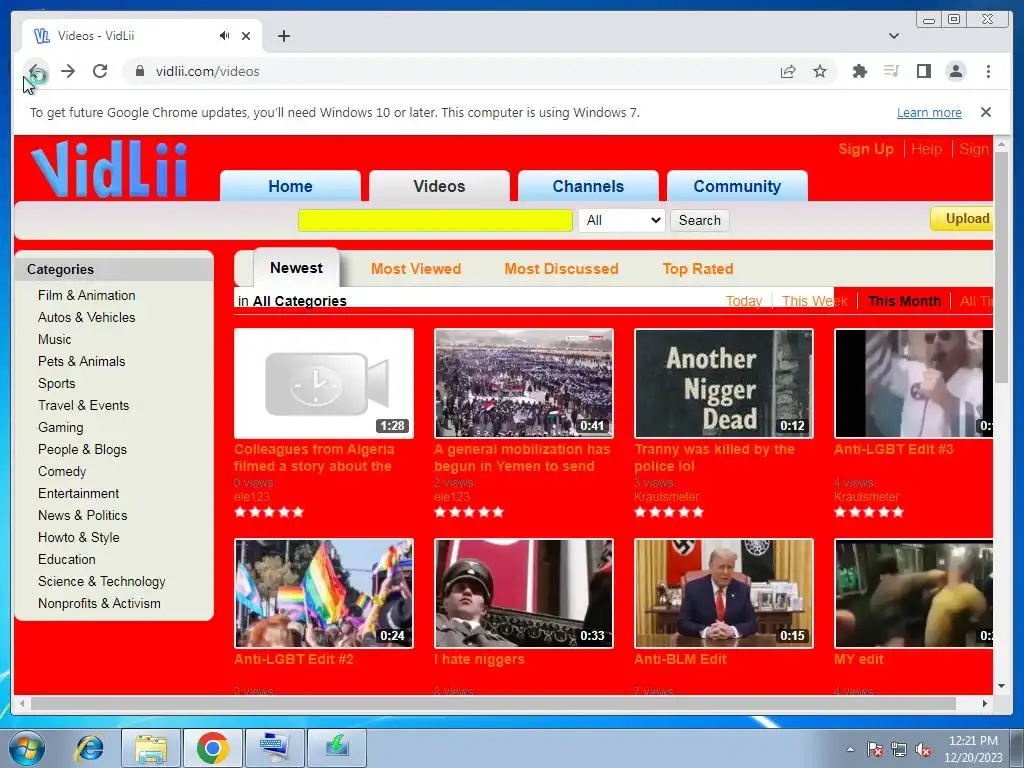Select Nonprofits & Activism category
1024x768 pixels.
coord(99,603)
